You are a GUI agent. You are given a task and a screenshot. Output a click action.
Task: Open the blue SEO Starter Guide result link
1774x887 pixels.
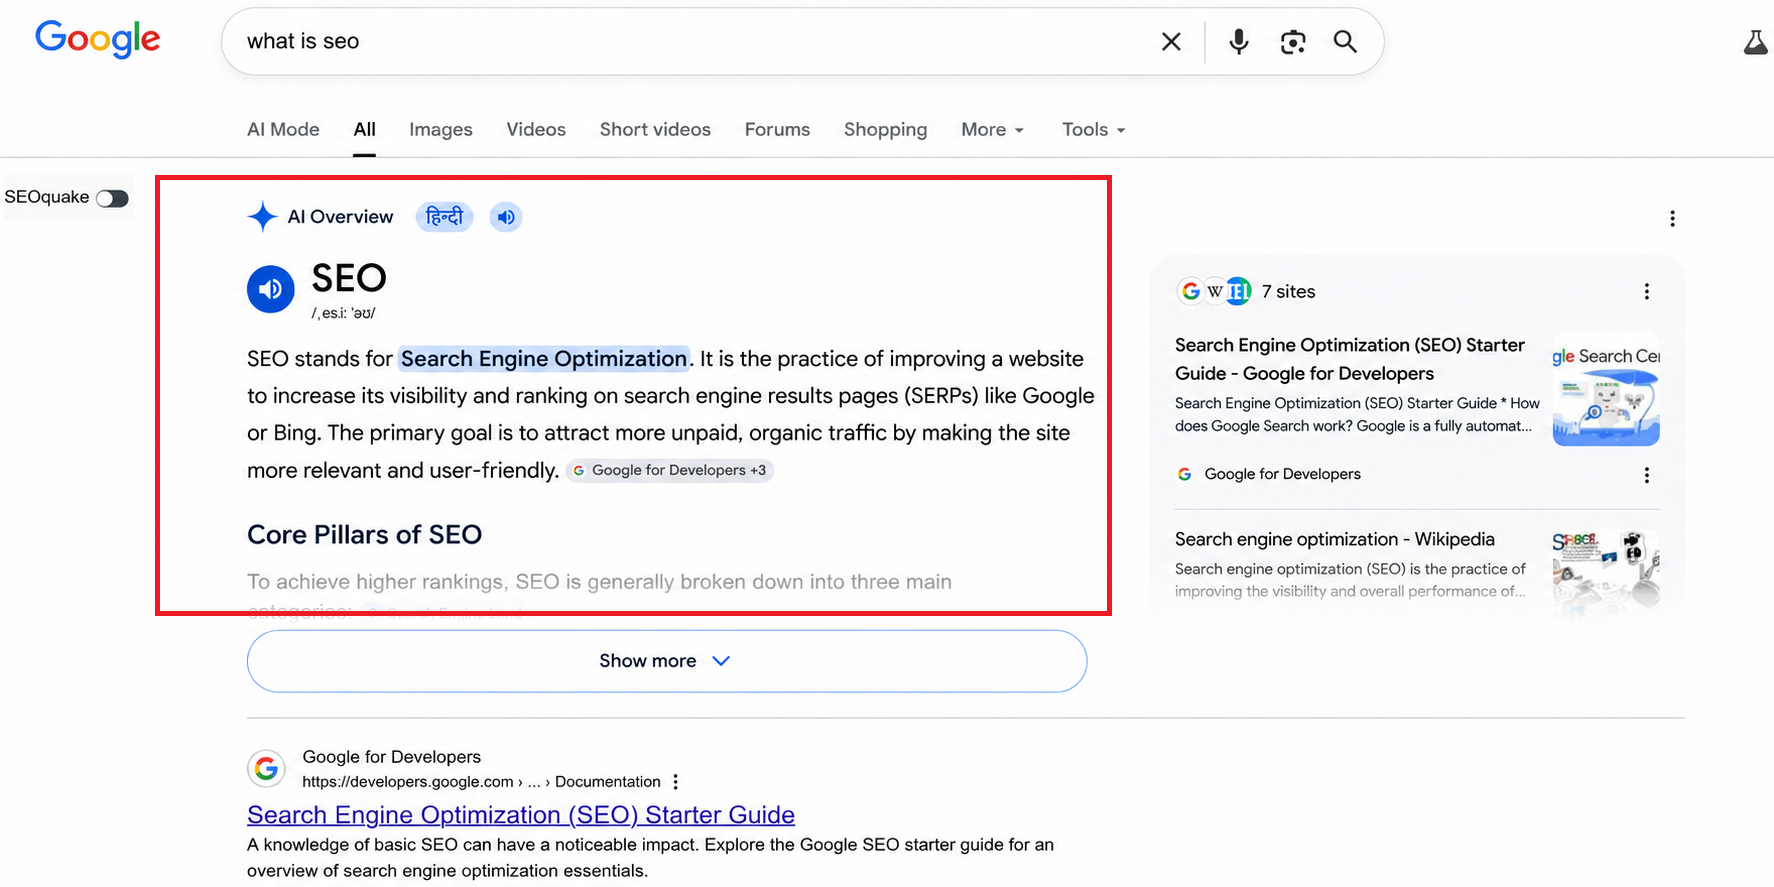(x=521, y=815)
